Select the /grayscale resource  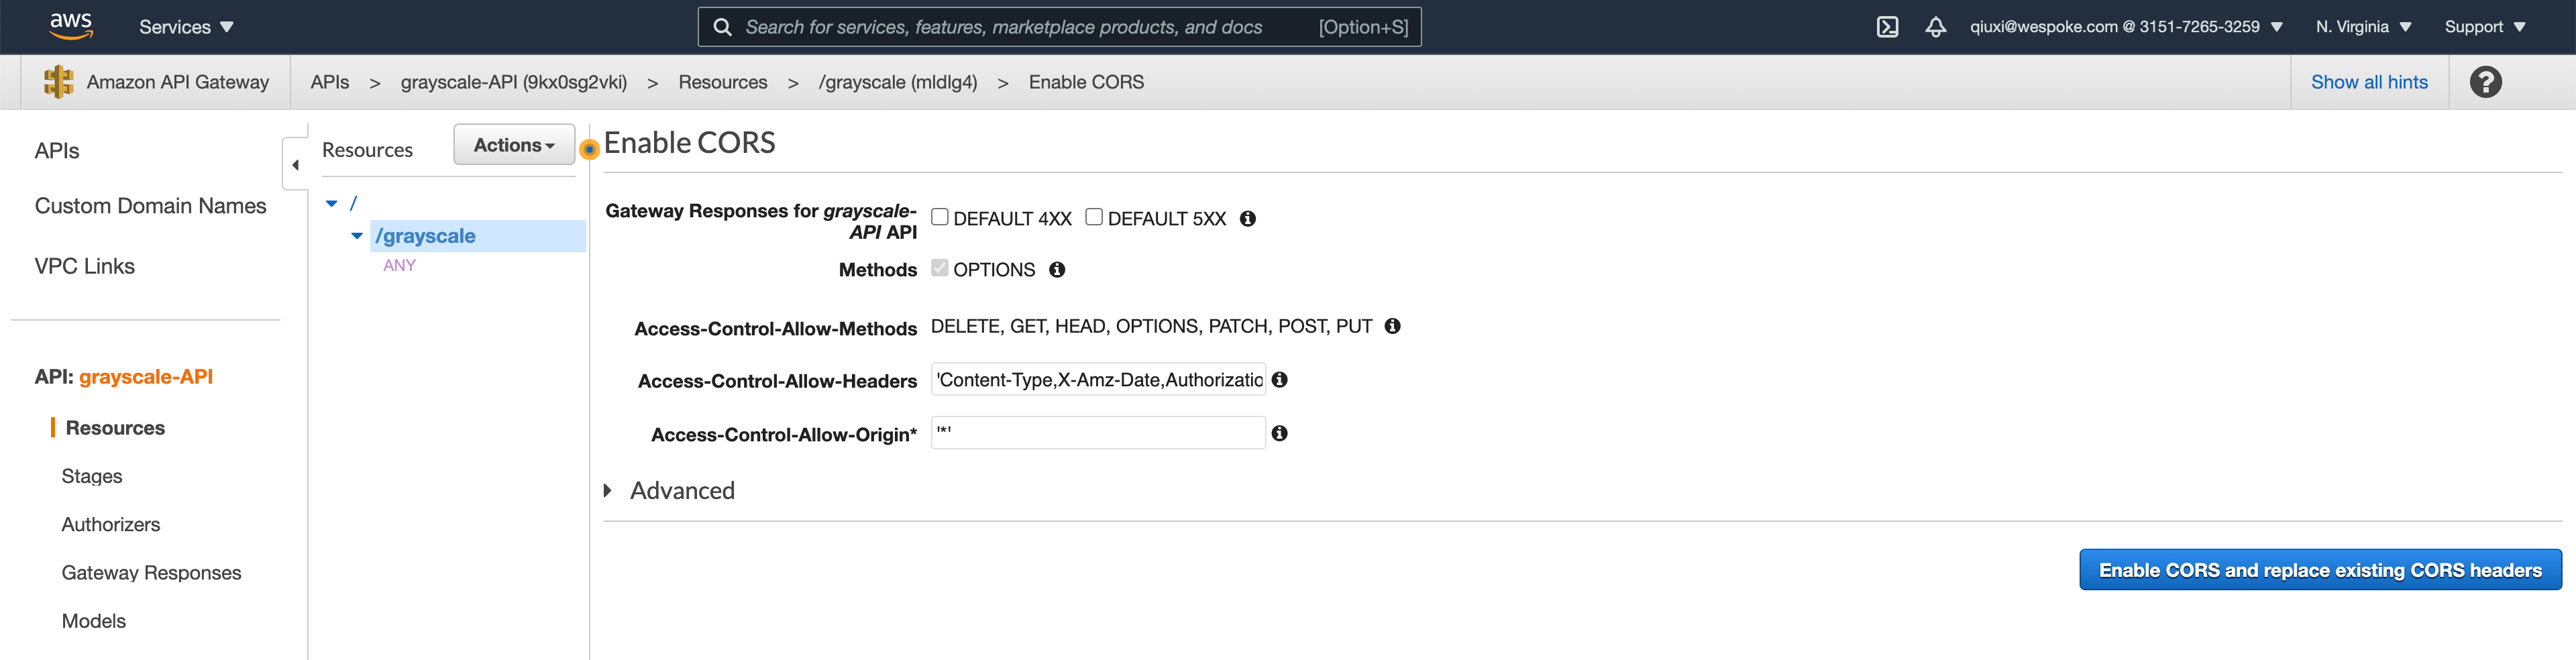click(425, 236)
